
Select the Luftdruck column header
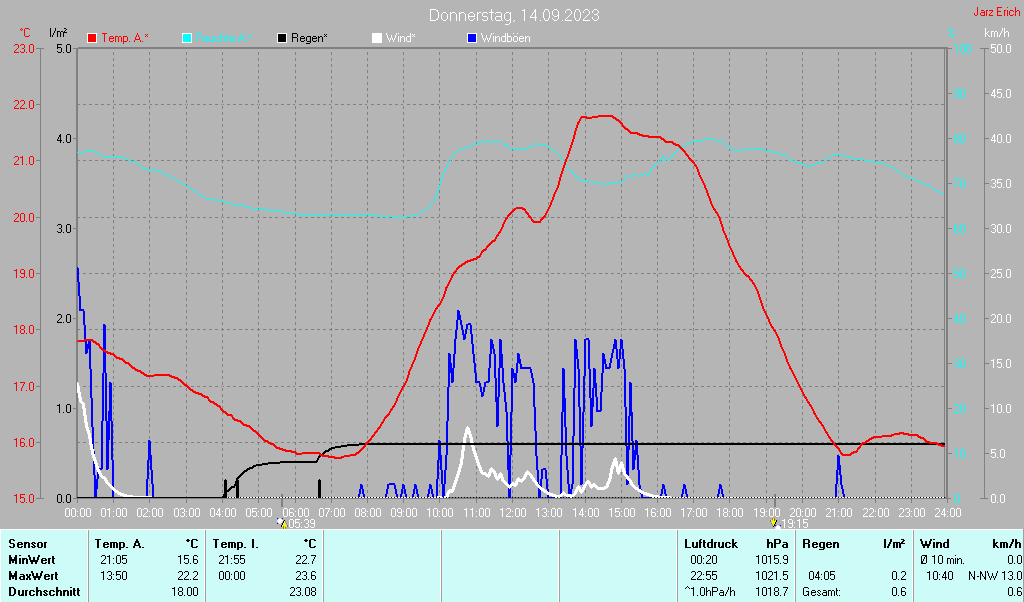(x=710, y=544)
